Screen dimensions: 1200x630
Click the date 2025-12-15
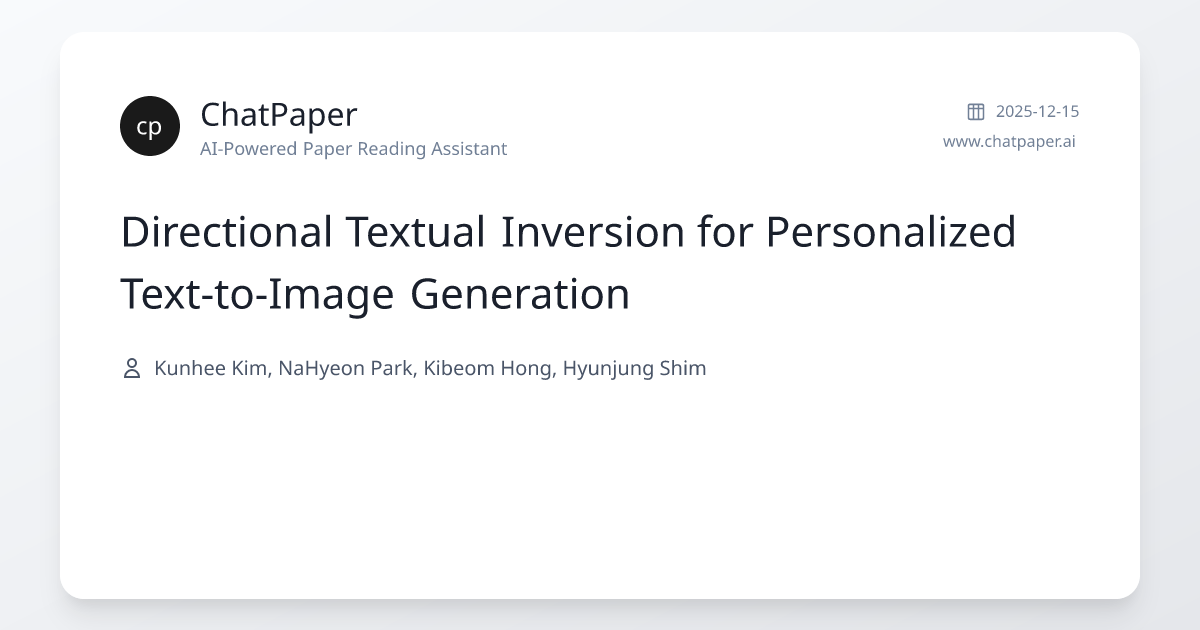point(1037,111)
